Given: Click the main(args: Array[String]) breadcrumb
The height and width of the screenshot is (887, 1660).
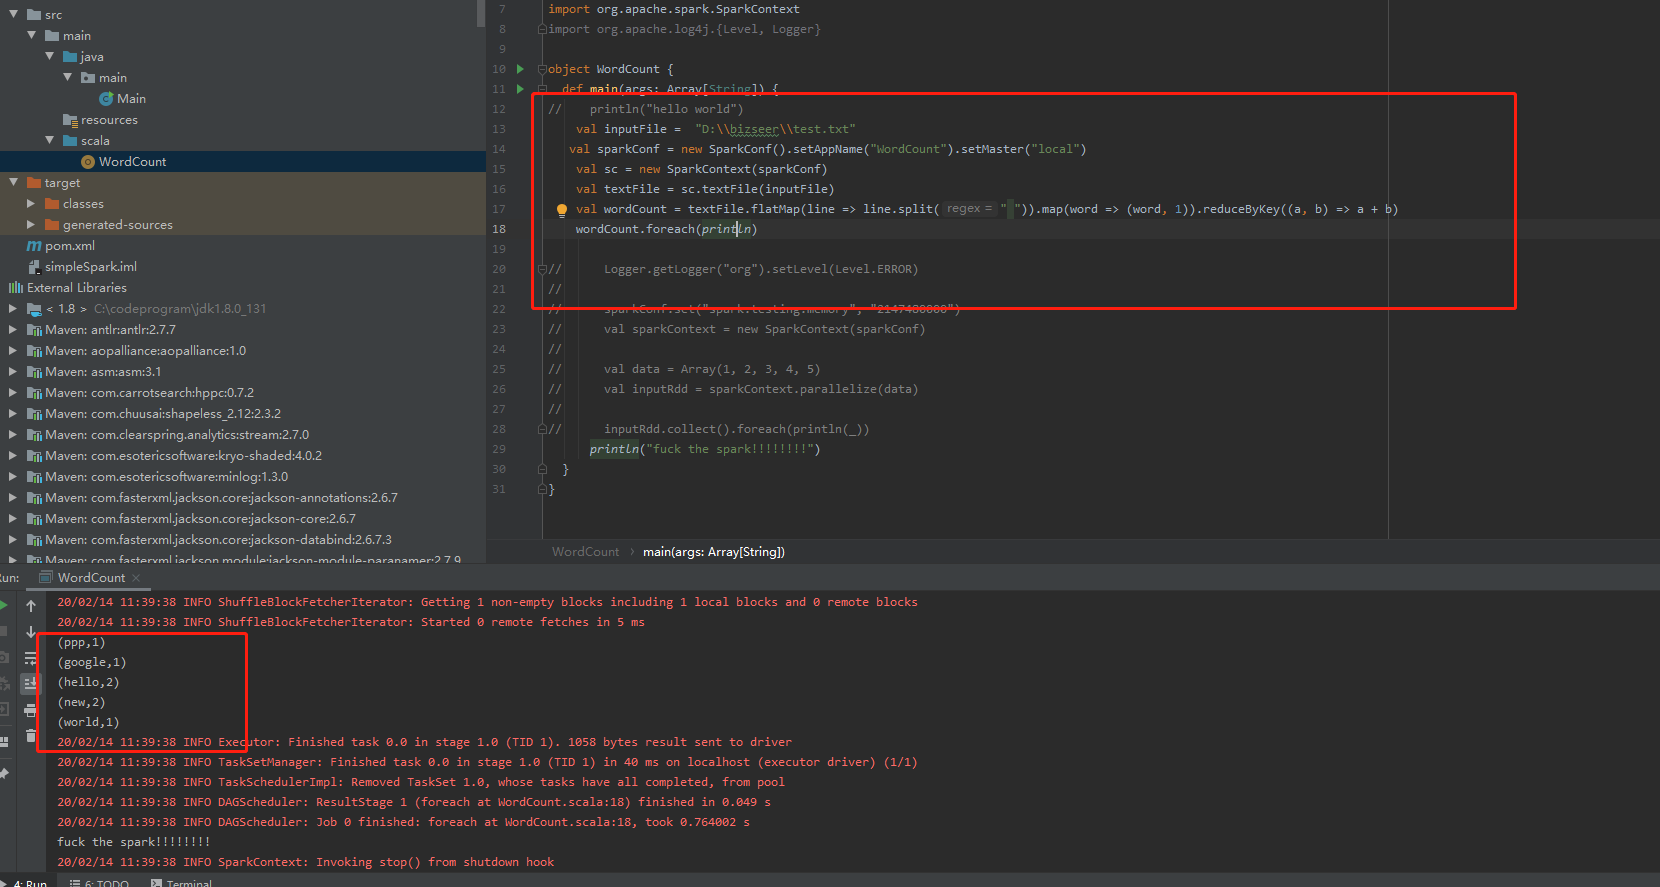Looking at the screenshot, I should point(714,552).
